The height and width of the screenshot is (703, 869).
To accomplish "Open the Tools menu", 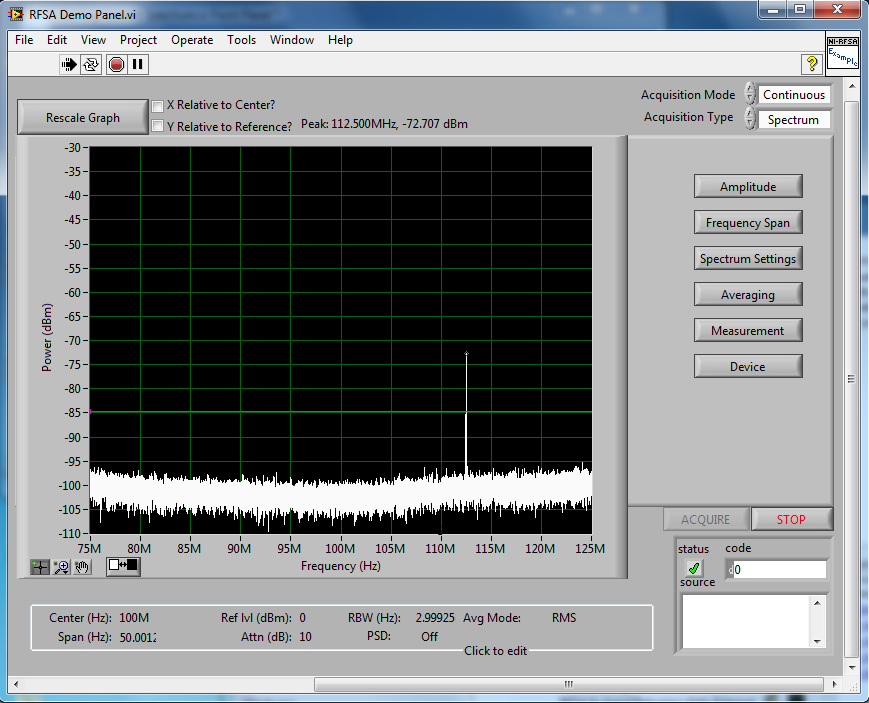I will (241, 40).
